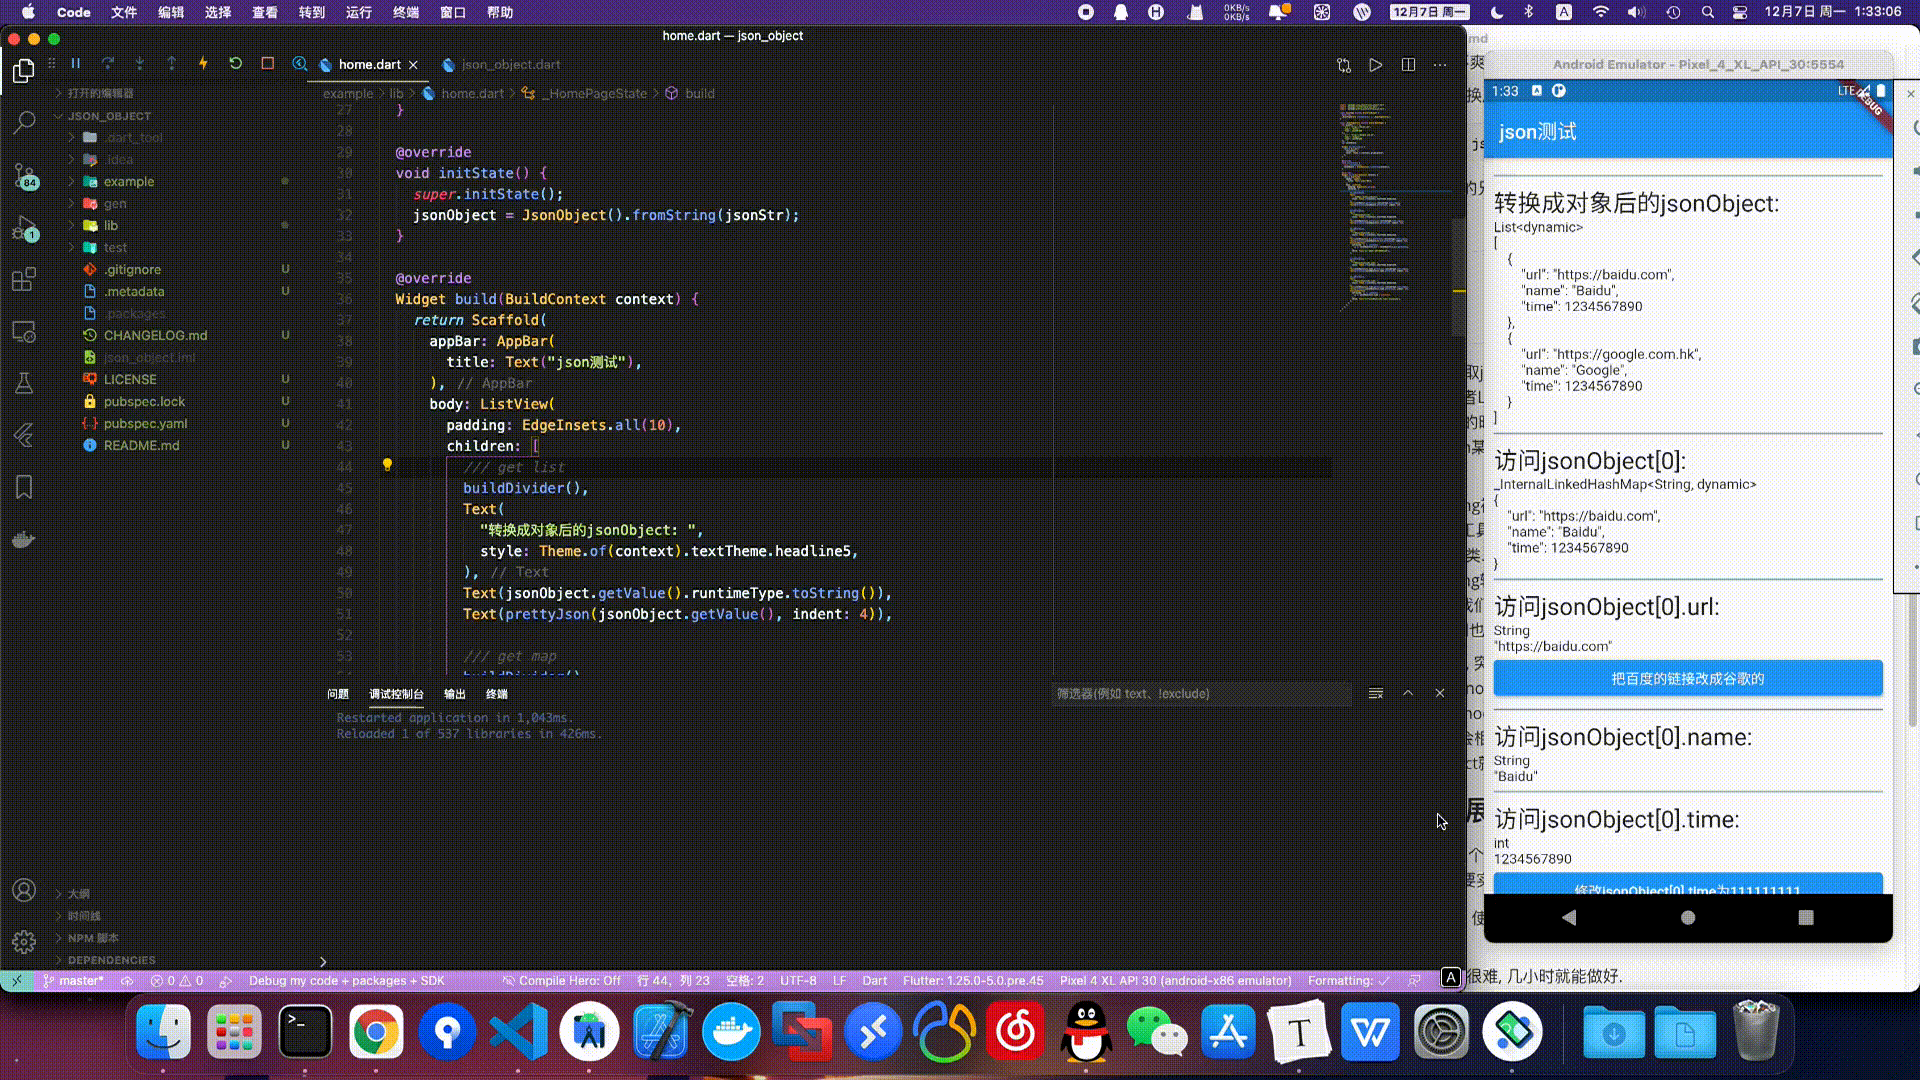Viewport: 1920px width, 1080px height.
Task: Expand the DEPENDENCIES section
Action: (x=111, y=960)
